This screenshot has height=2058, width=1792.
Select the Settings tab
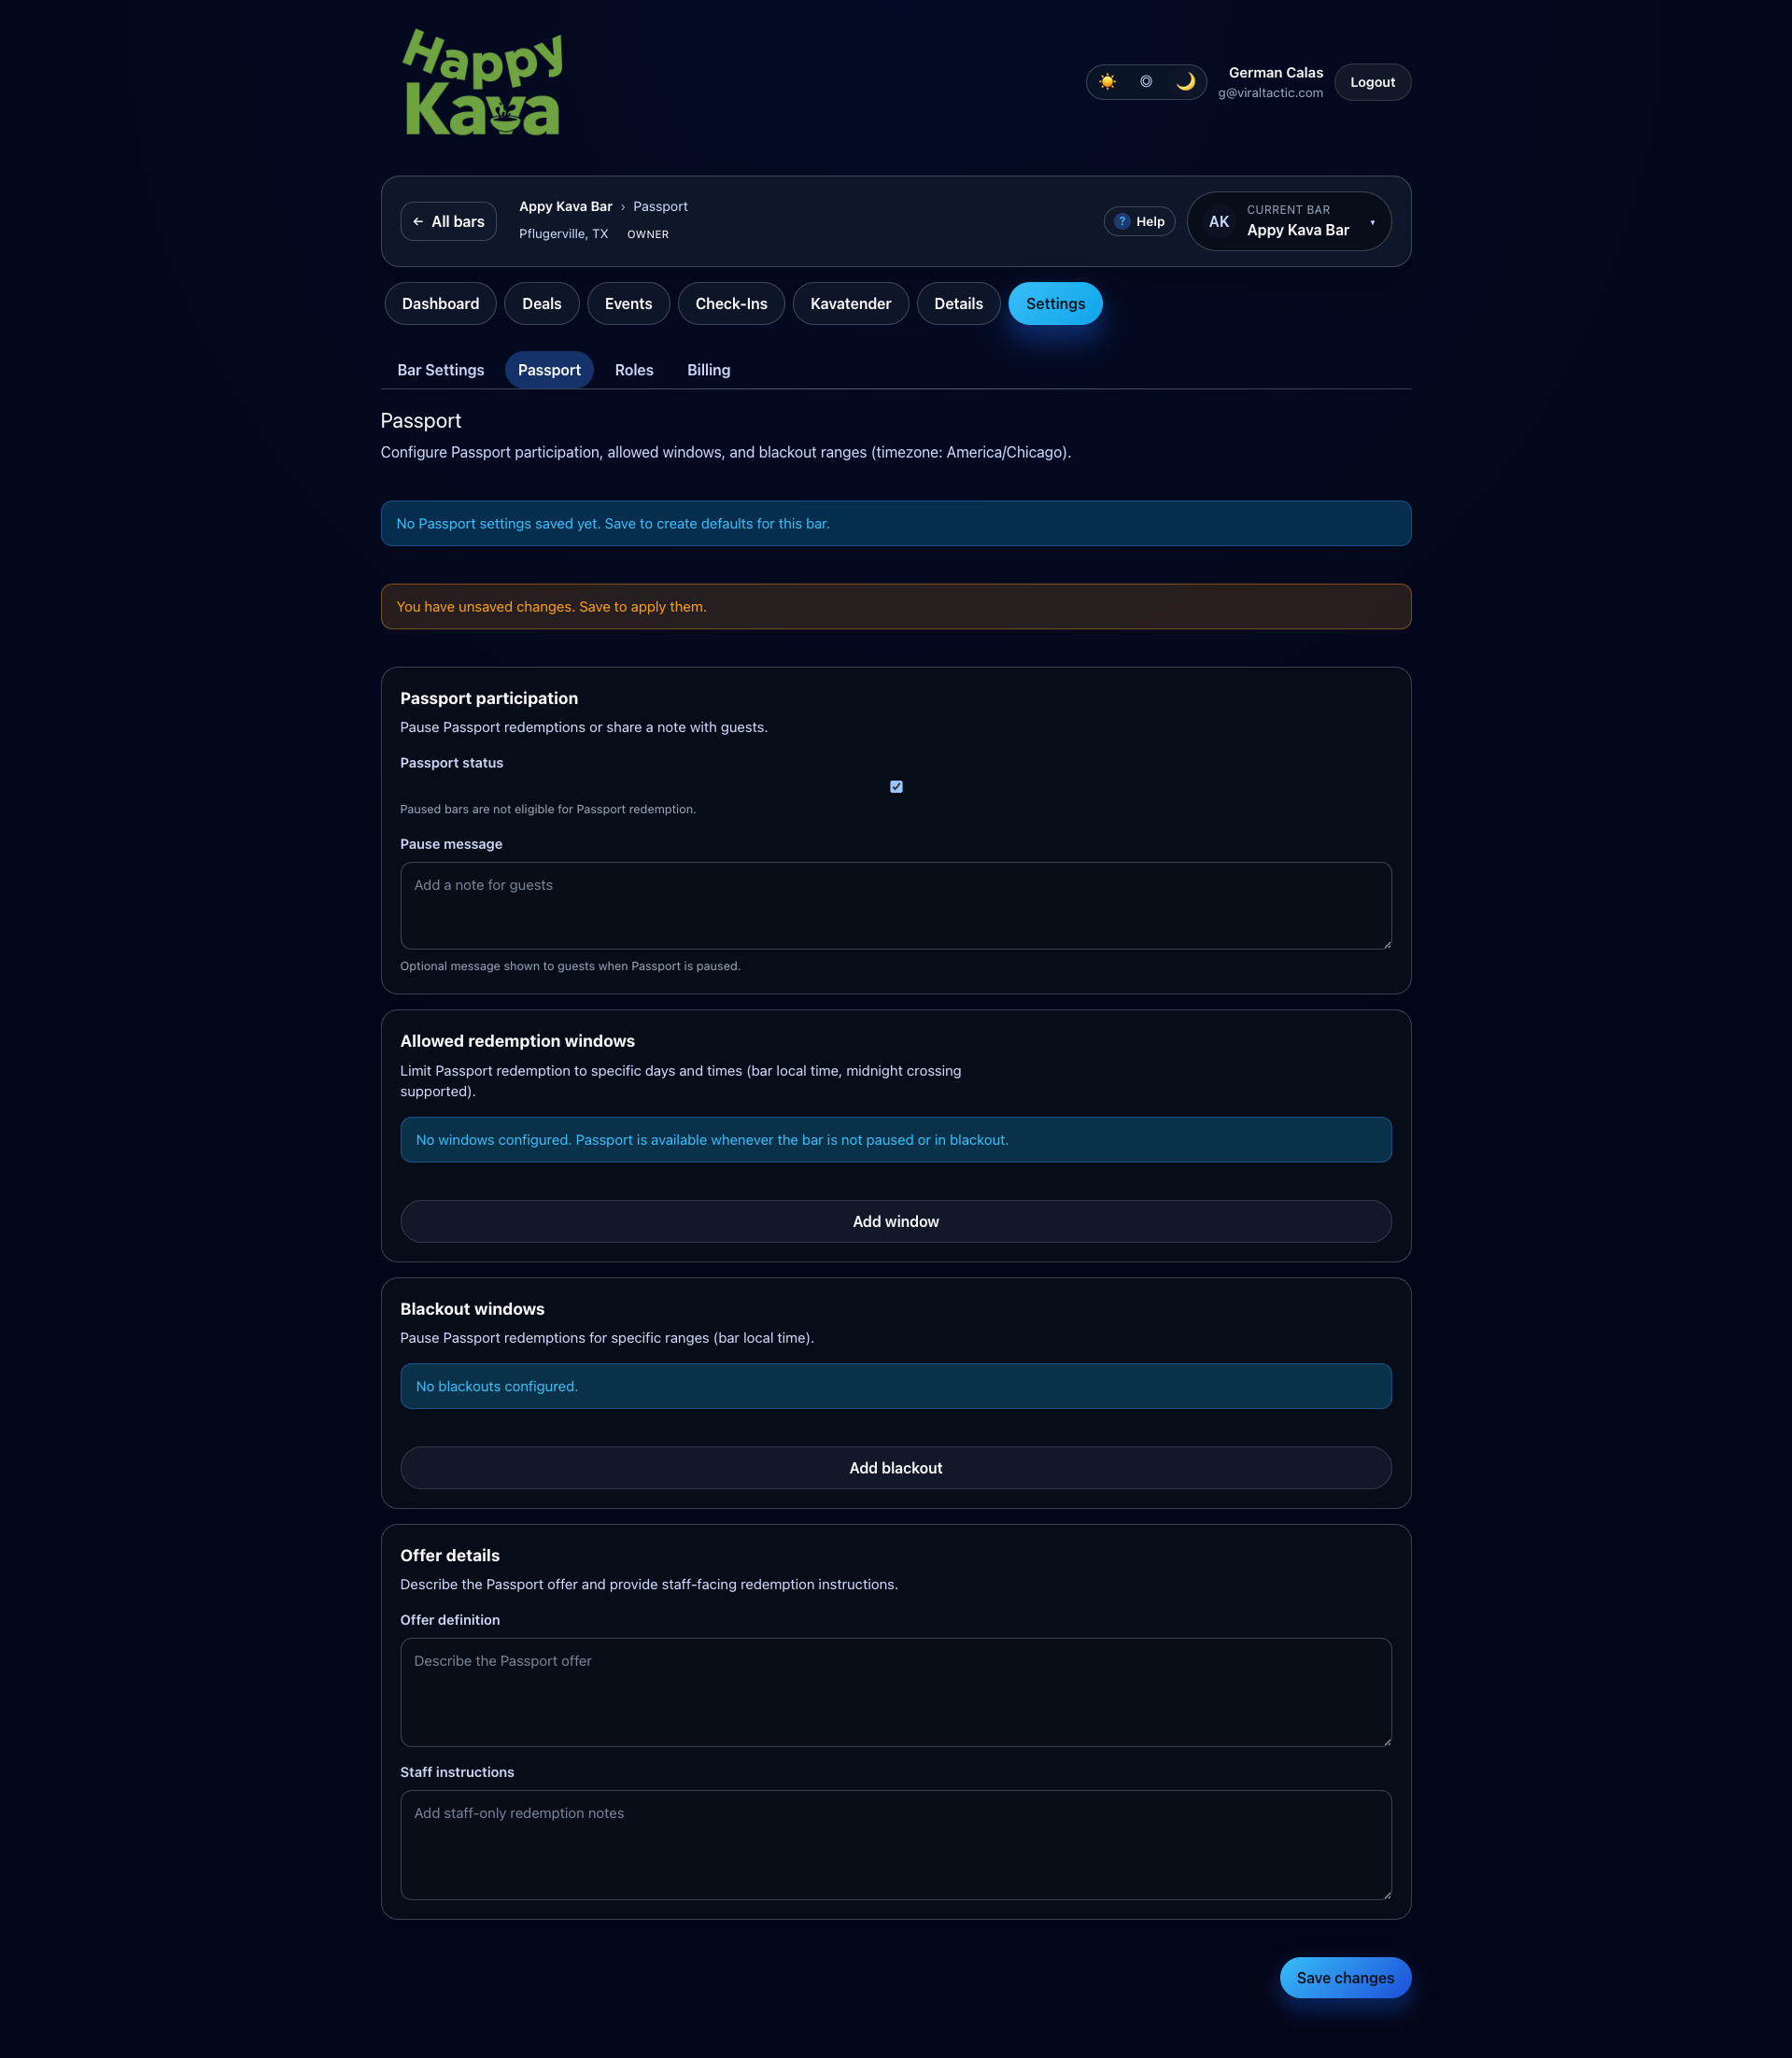tap(1055, 304)
